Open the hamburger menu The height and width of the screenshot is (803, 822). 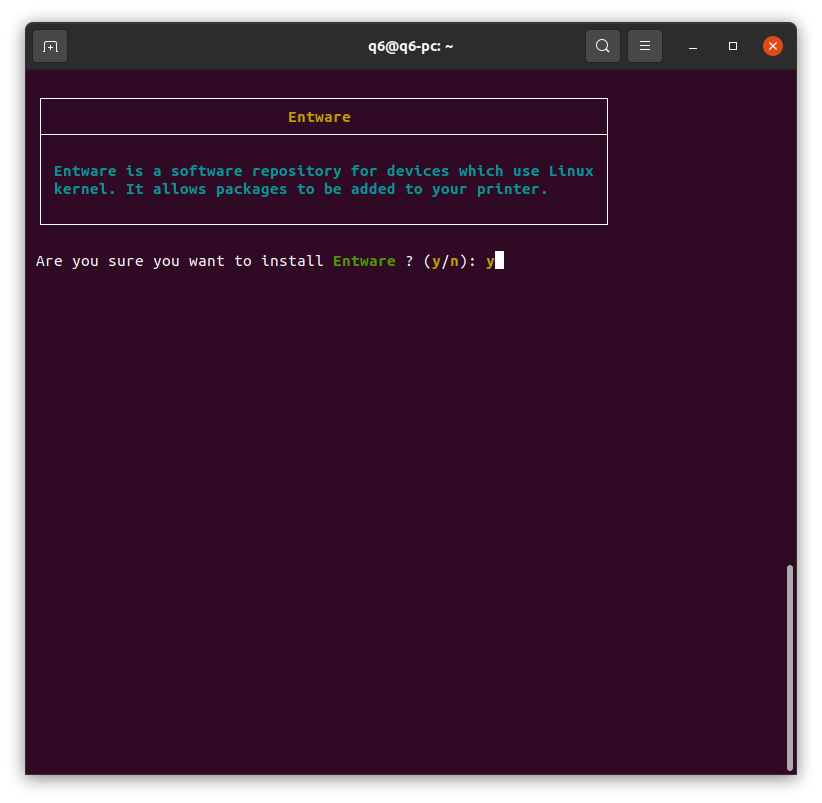point(644,46)
